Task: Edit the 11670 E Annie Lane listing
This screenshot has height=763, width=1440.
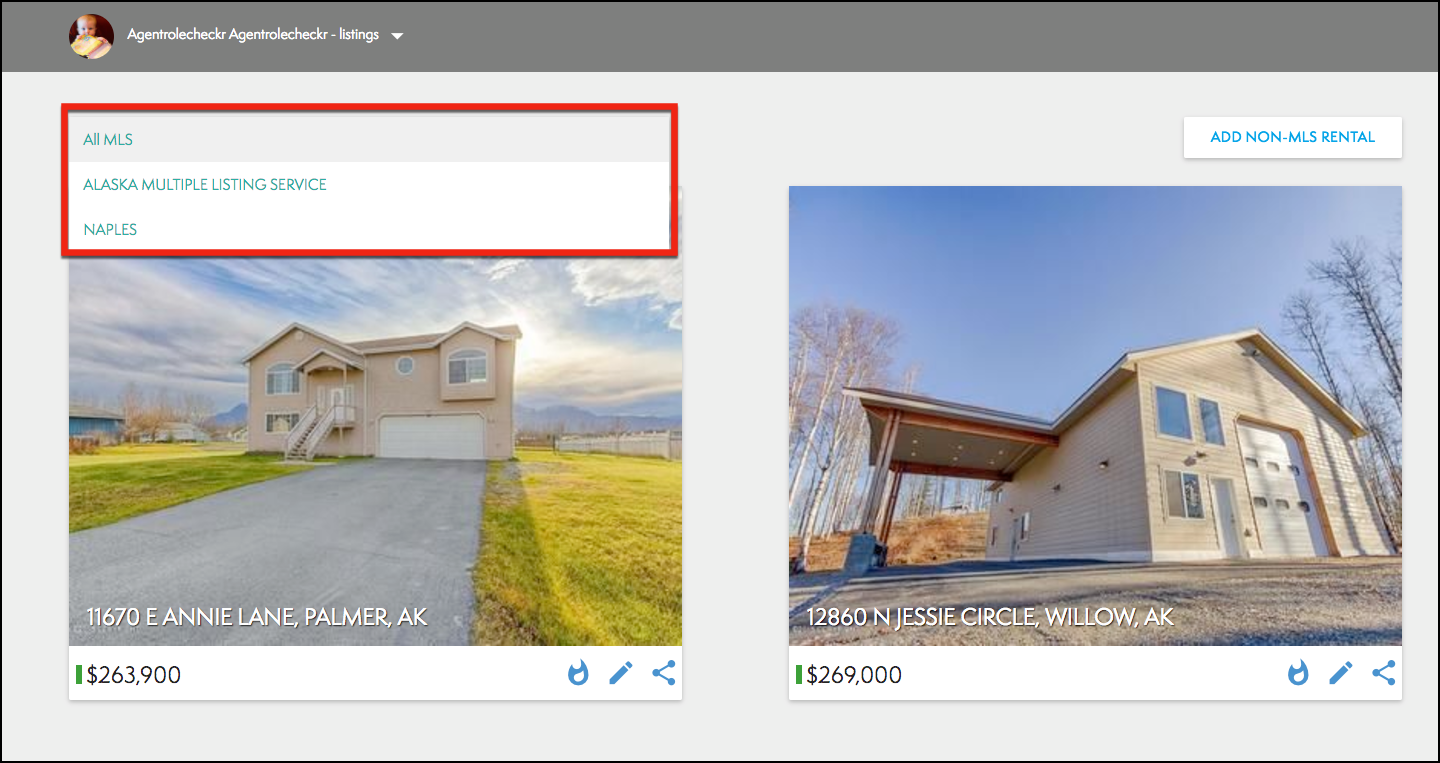Action: [x=621, y=673]
